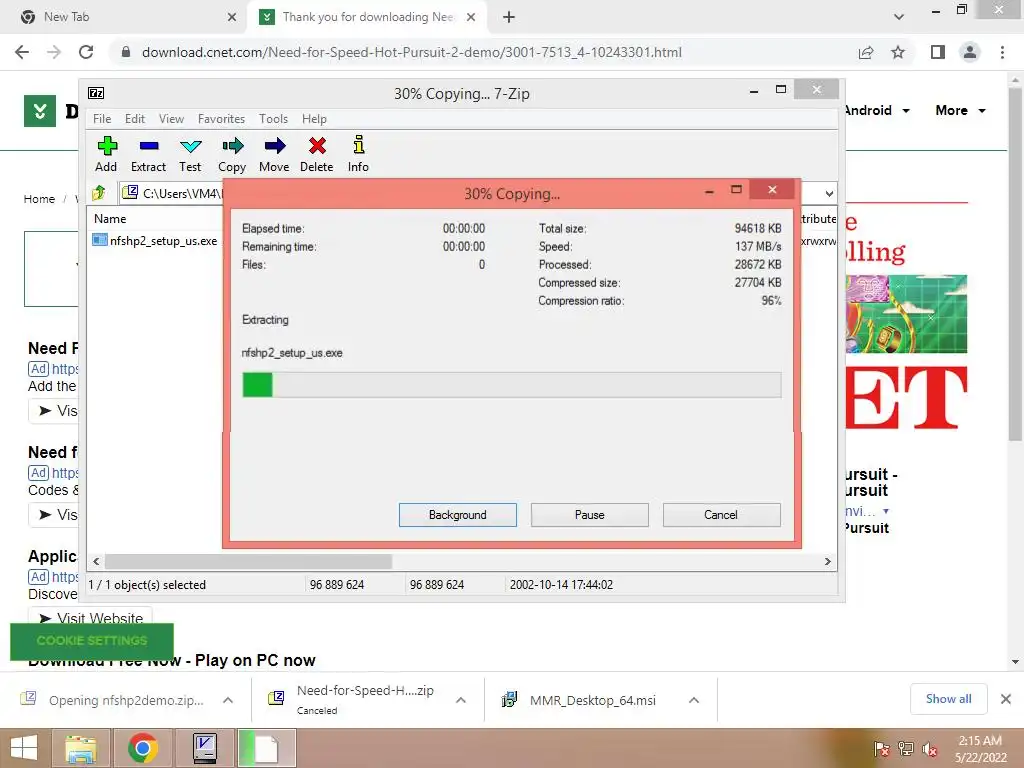Expand the 7-Zip address path dropdown
The image size is (1024, 768).
pyautogui.click(x=828, y=193)
